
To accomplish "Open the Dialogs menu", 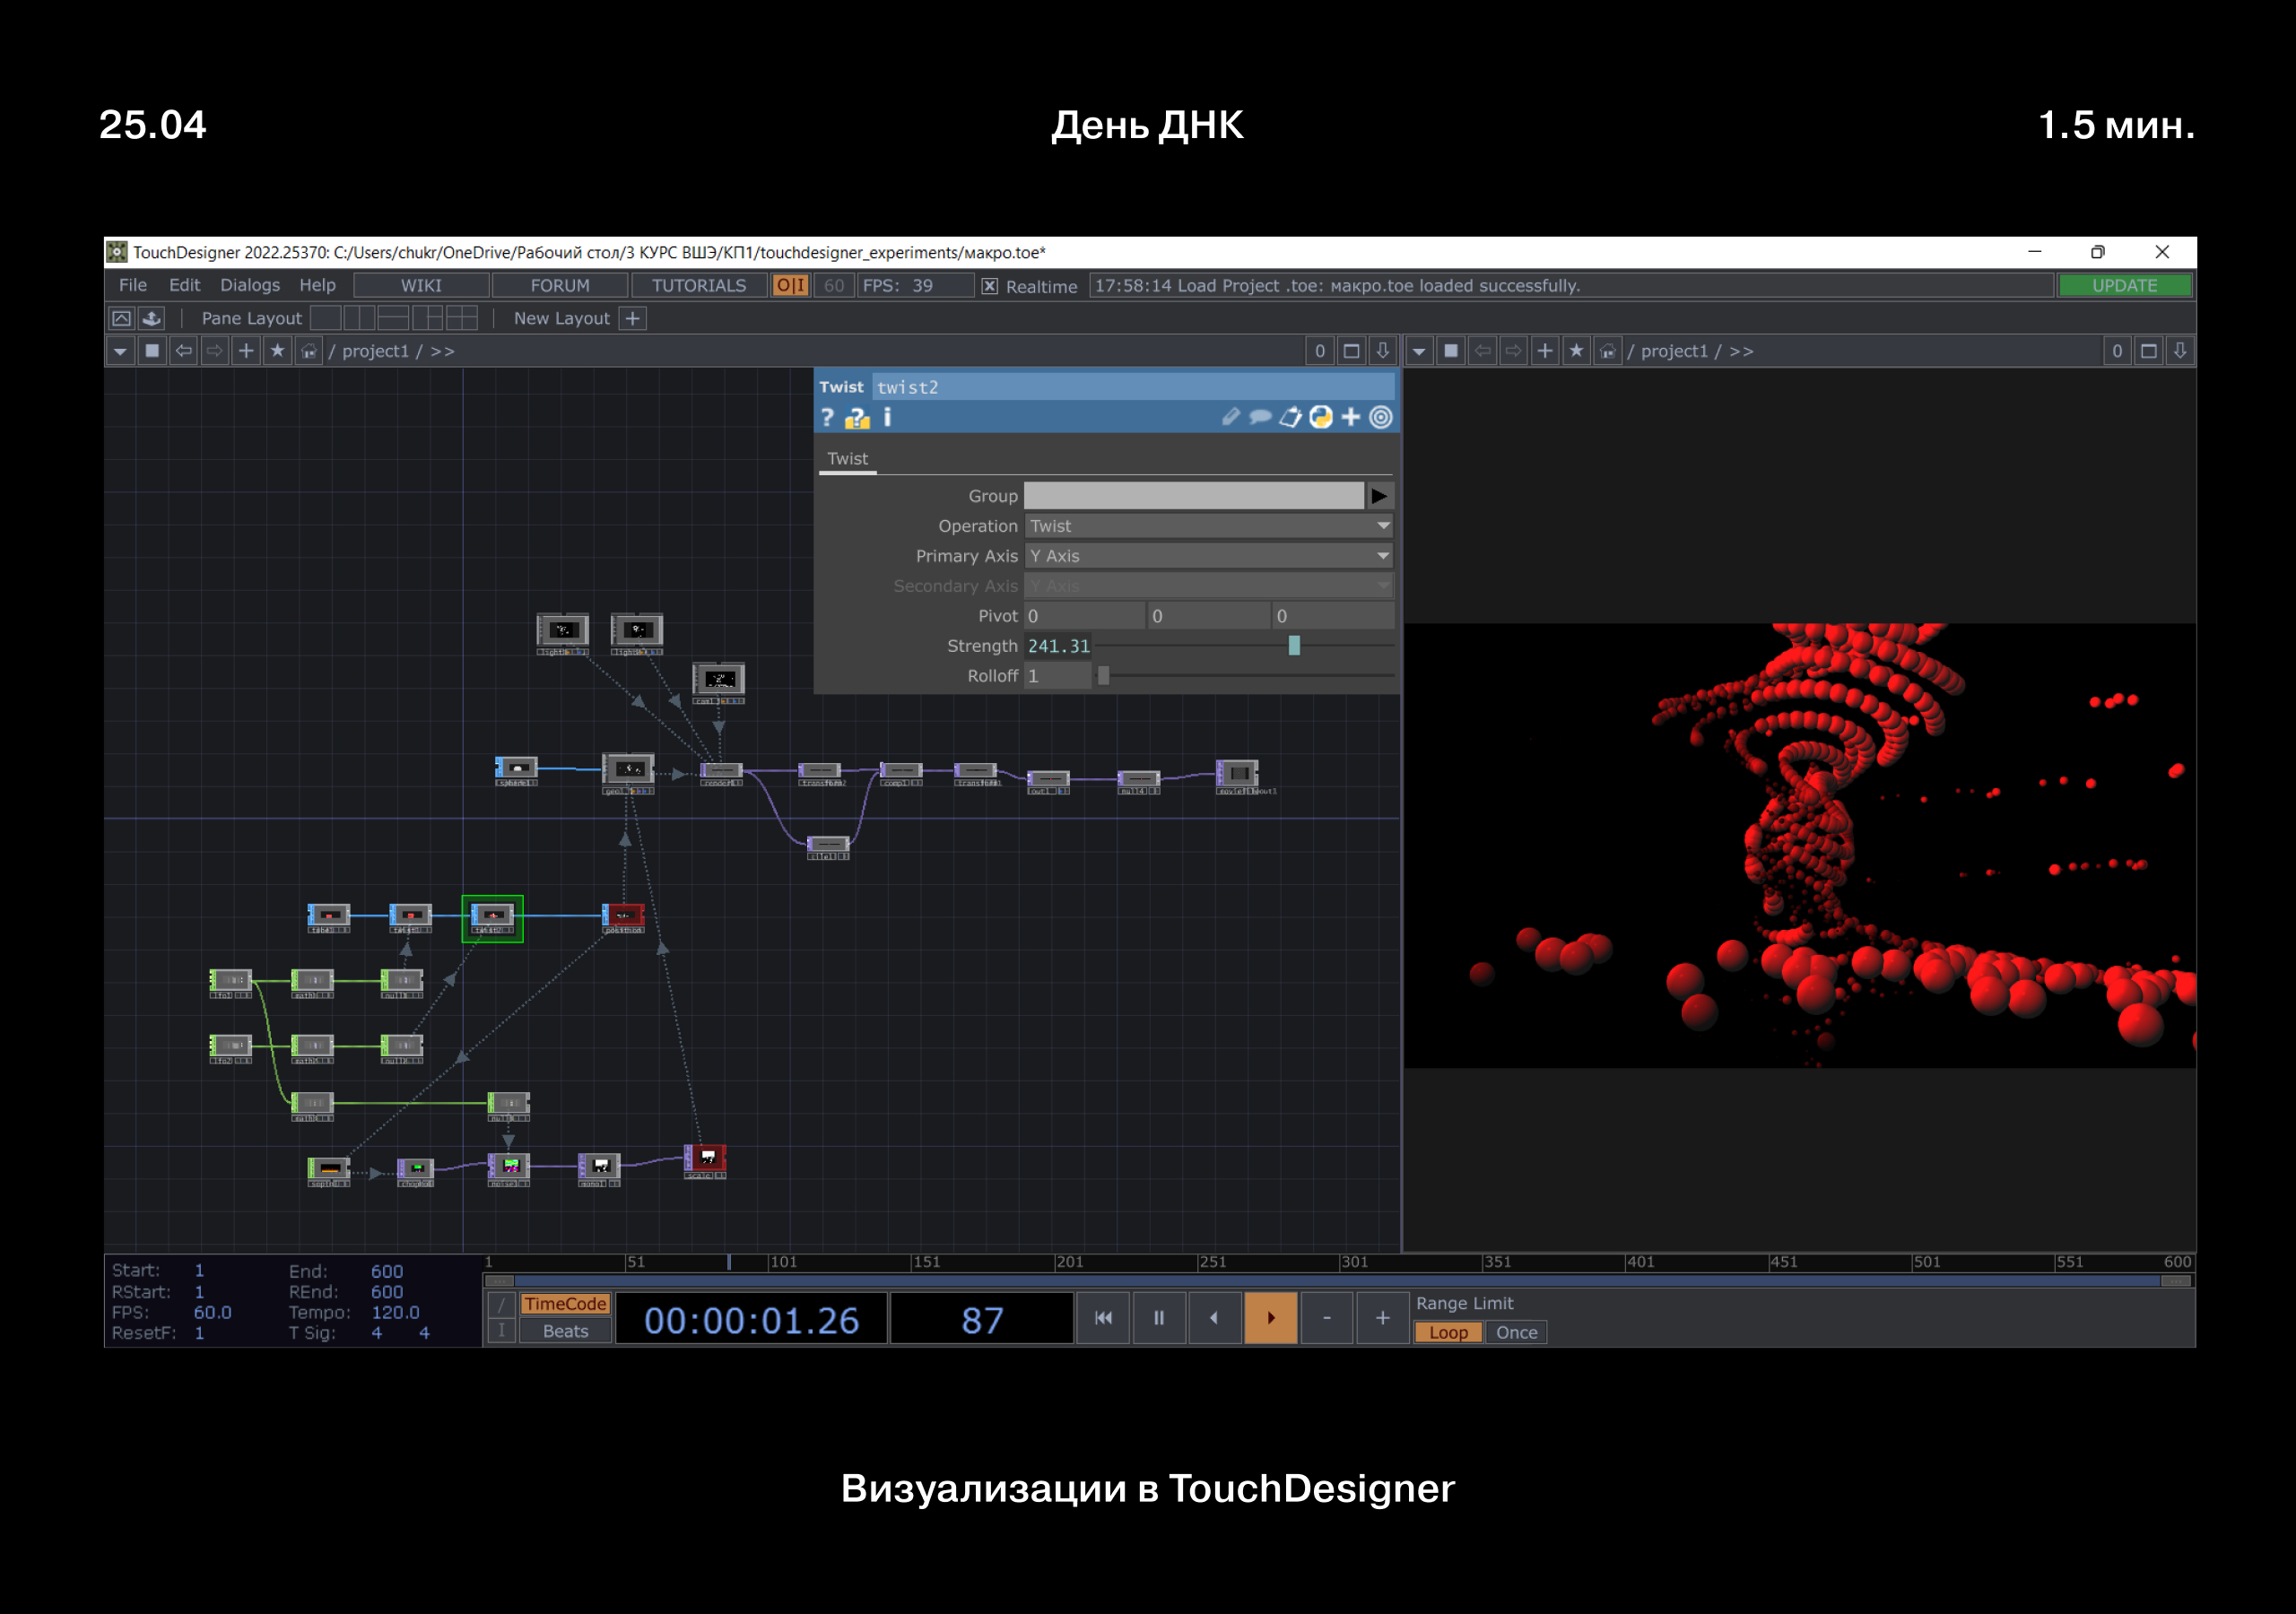I will pos(250,285).
